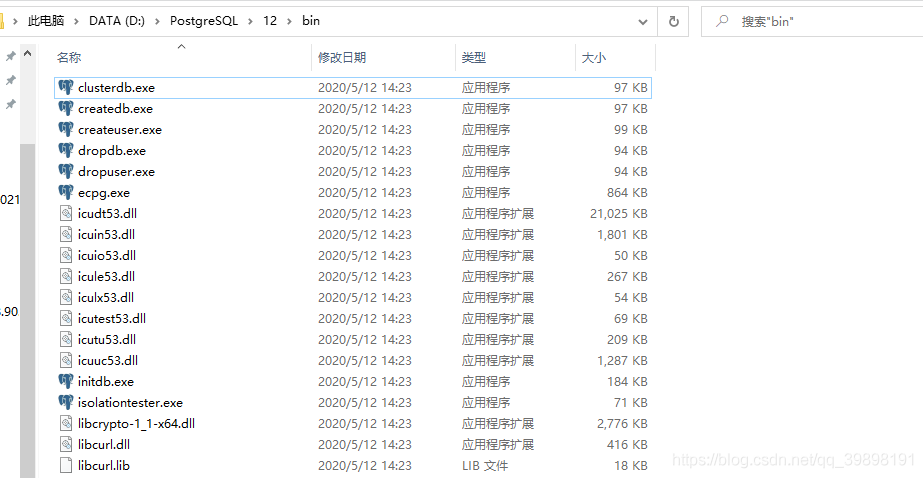
Task: Expand the chevron after PostgreSQL in path
Action: (x=251, y=21)
